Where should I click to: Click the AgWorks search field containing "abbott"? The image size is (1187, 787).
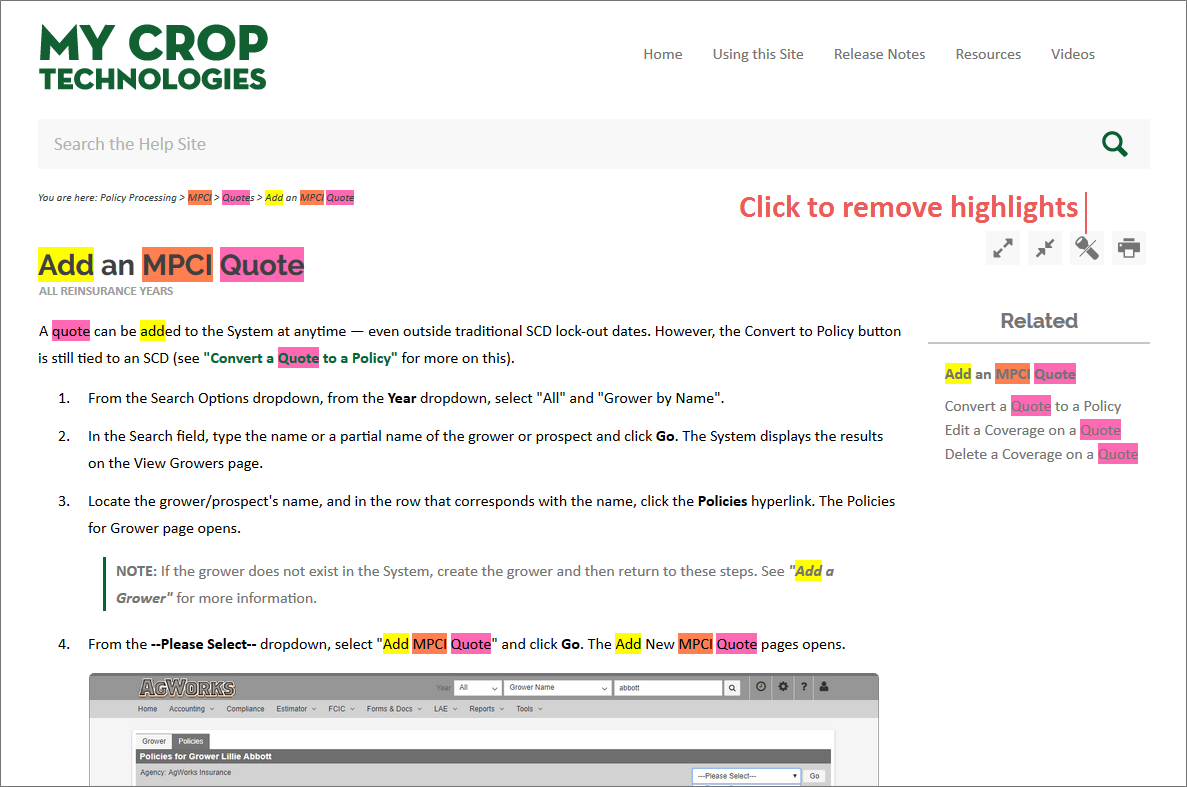click(668, 688)
